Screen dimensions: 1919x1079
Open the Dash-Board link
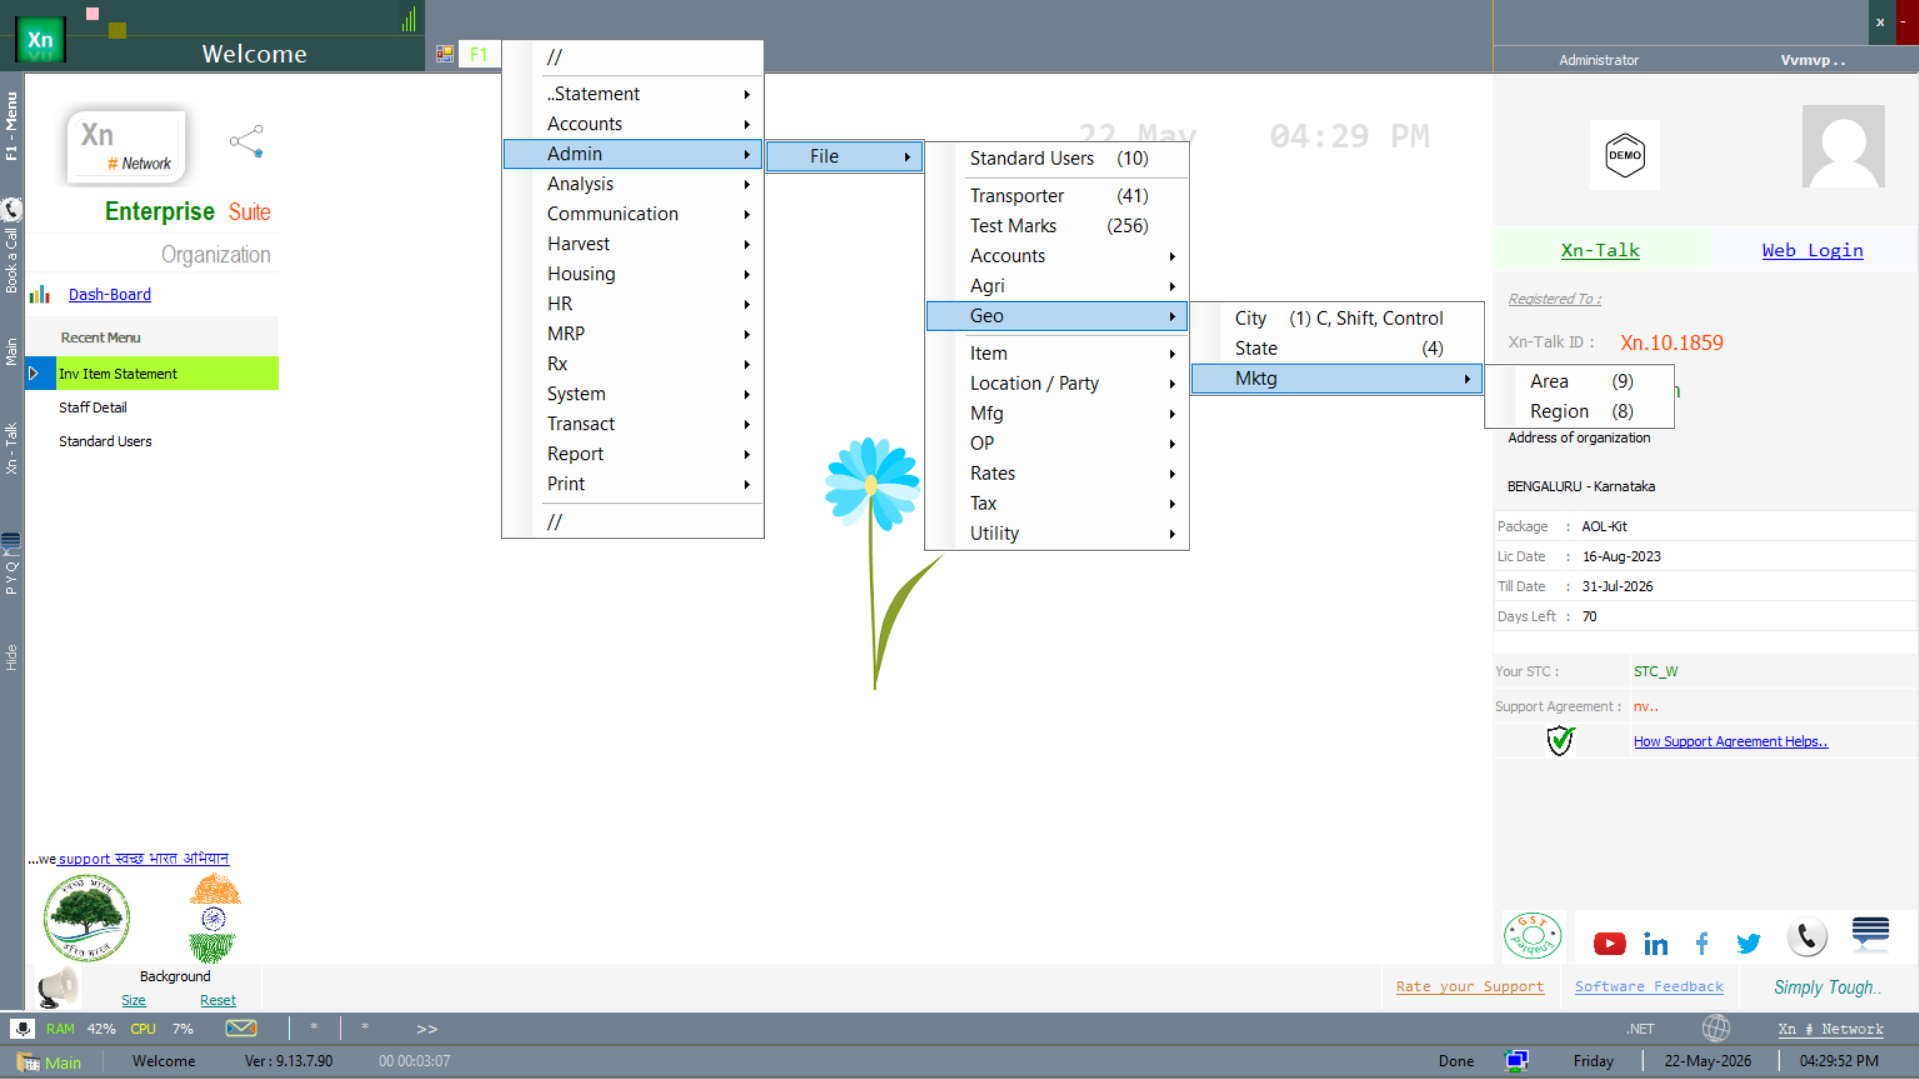[110, 294]
